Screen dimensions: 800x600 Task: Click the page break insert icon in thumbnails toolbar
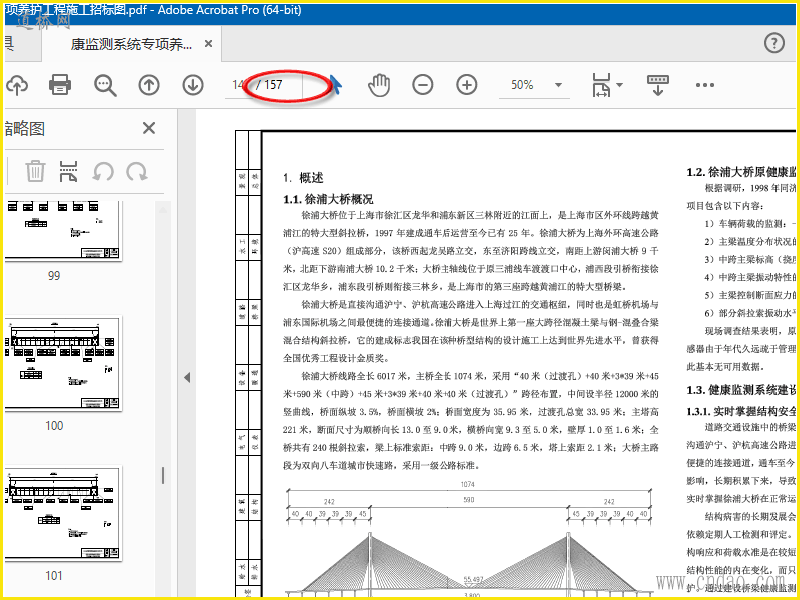click(68, 171)
